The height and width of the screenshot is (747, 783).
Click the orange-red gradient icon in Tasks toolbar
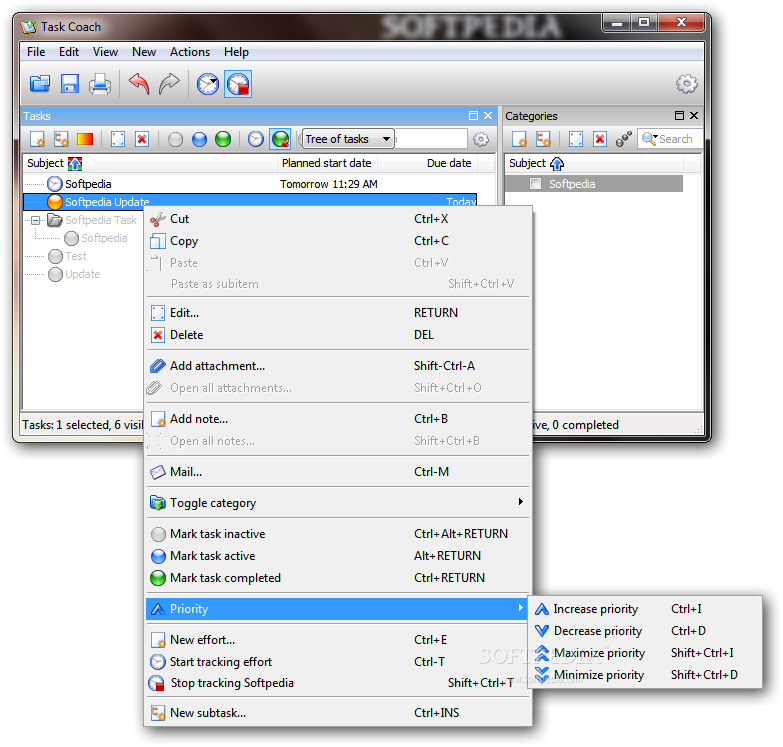point(85,139)
